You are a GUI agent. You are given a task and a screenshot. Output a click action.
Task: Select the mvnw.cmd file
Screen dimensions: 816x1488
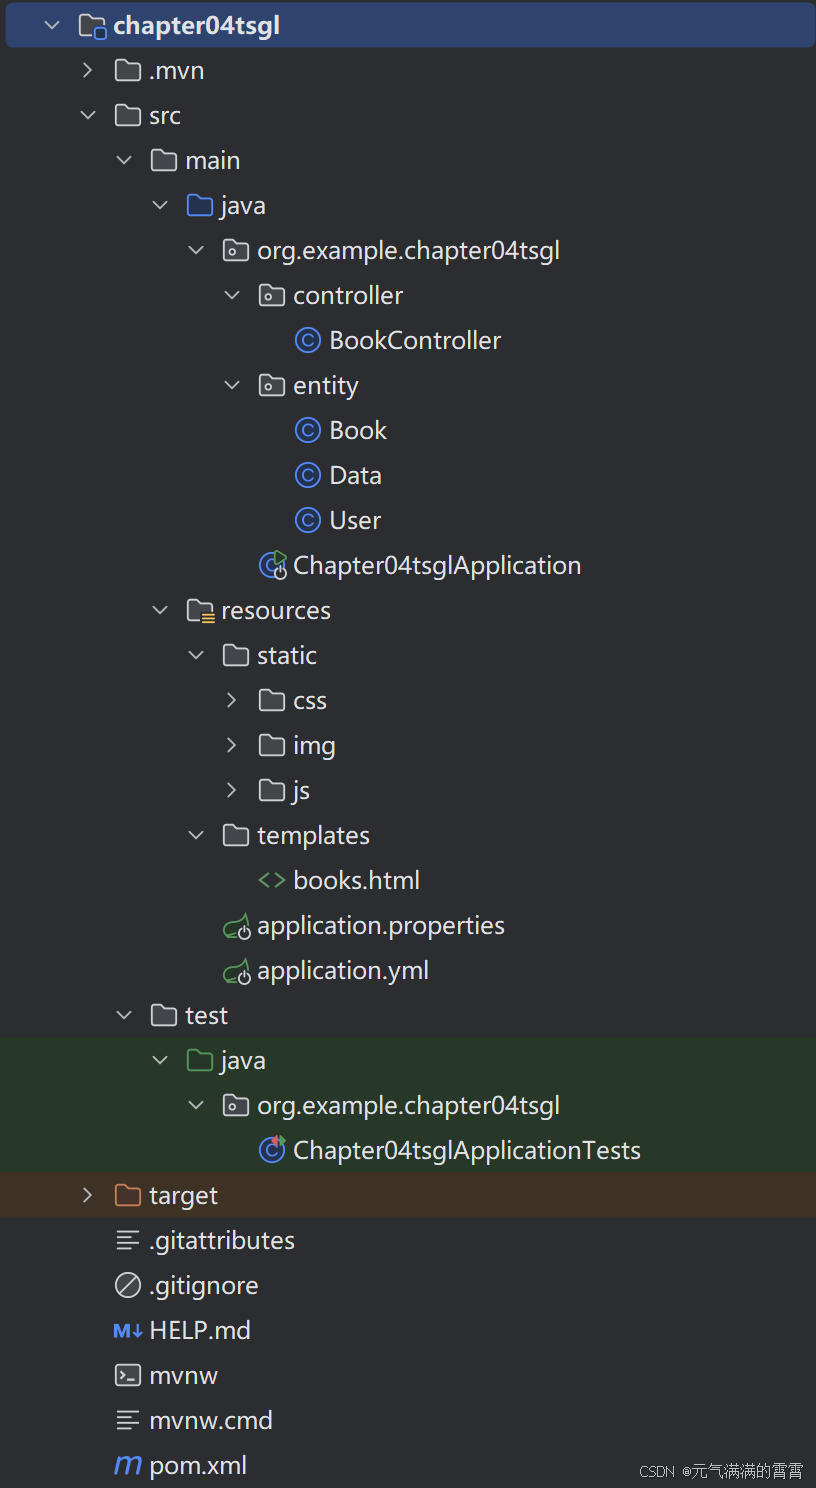[211, 1420]
